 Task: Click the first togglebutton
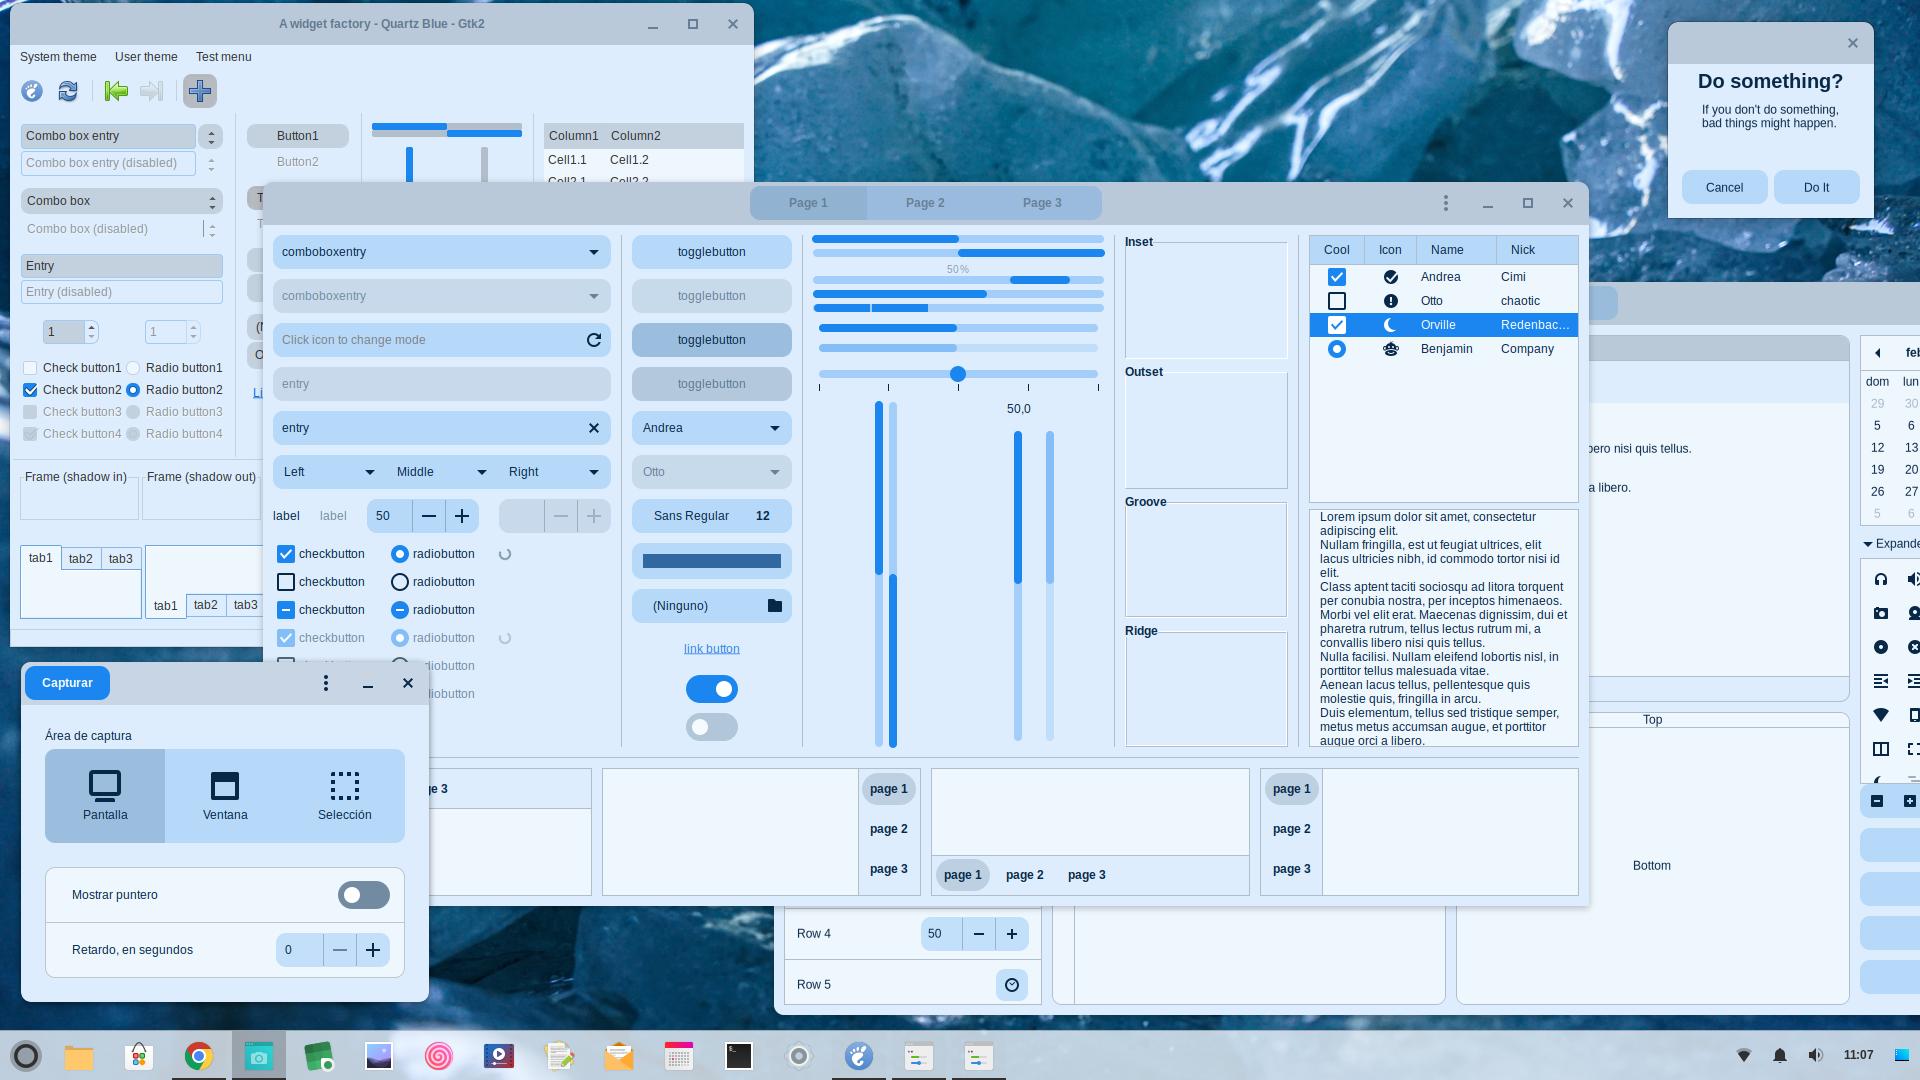coord(712,252)
